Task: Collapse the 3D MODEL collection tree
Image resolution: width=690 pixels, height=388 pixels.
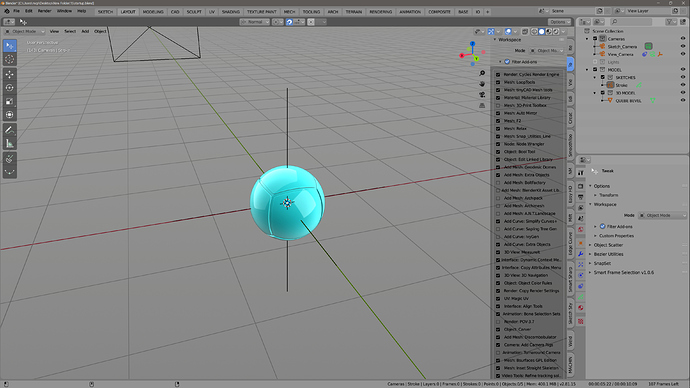Action: click(595, 93)
